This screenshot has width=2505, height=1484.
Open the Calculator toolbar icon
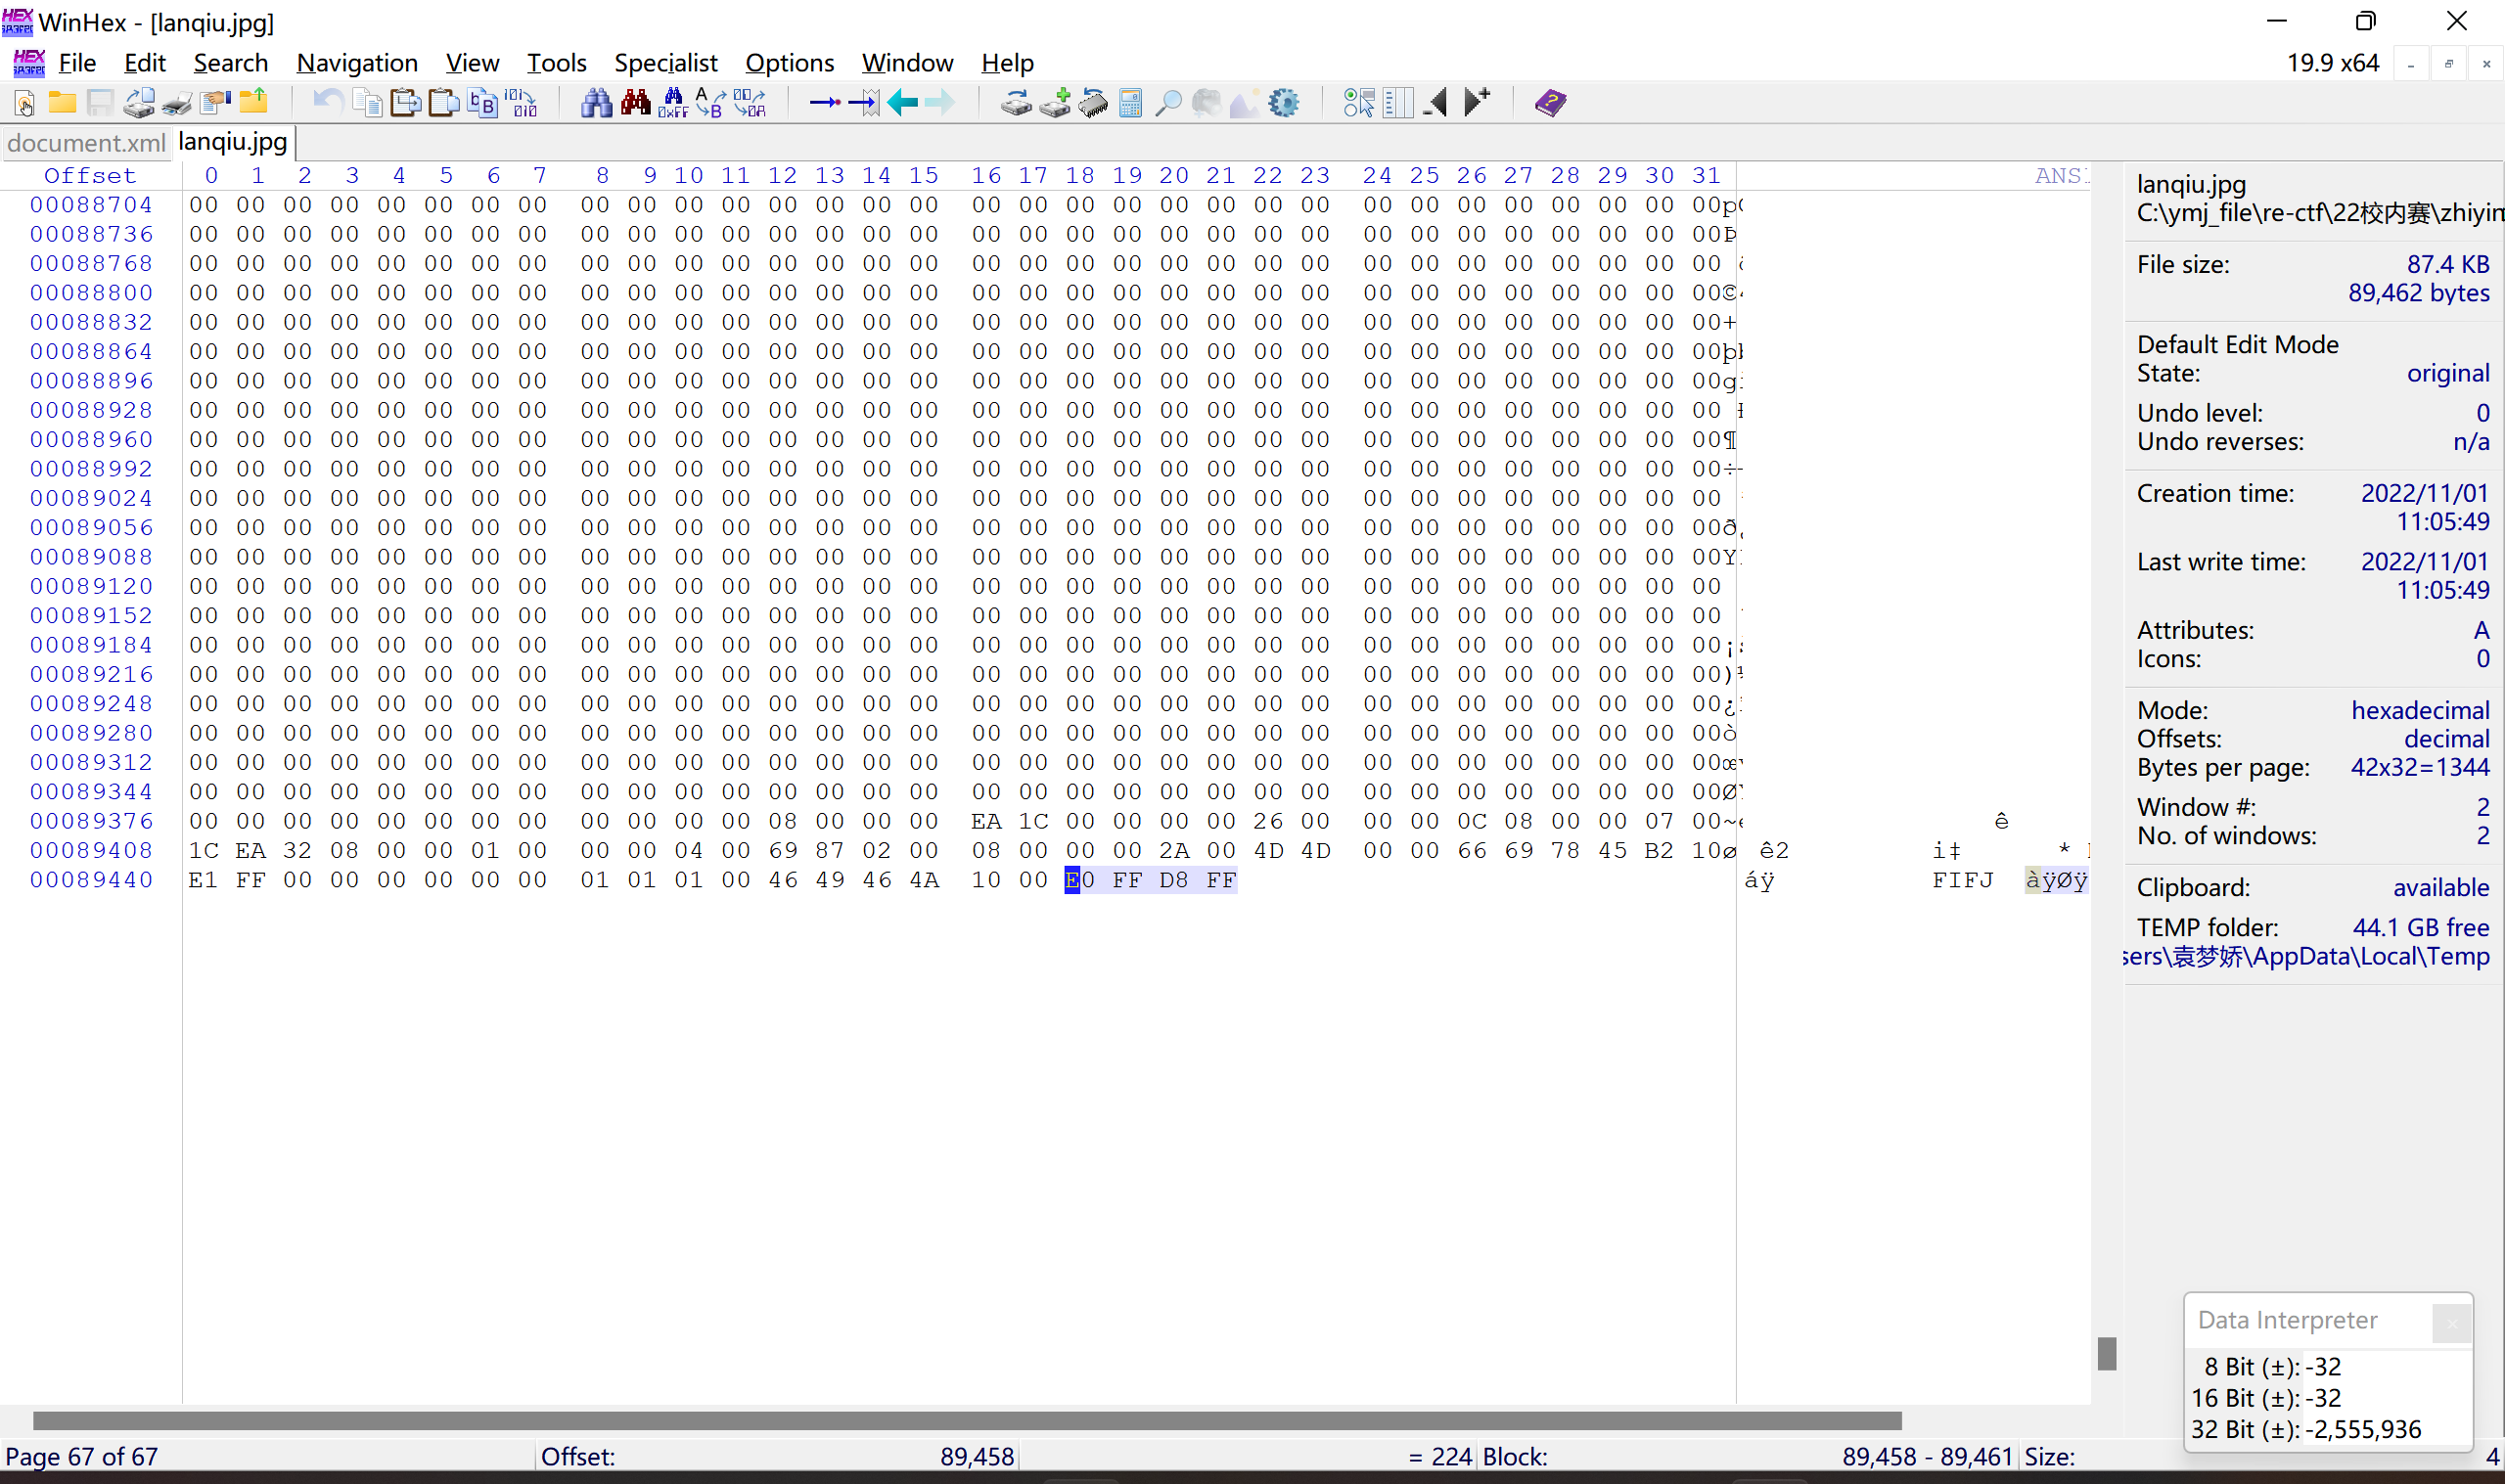coord(1130,103)
